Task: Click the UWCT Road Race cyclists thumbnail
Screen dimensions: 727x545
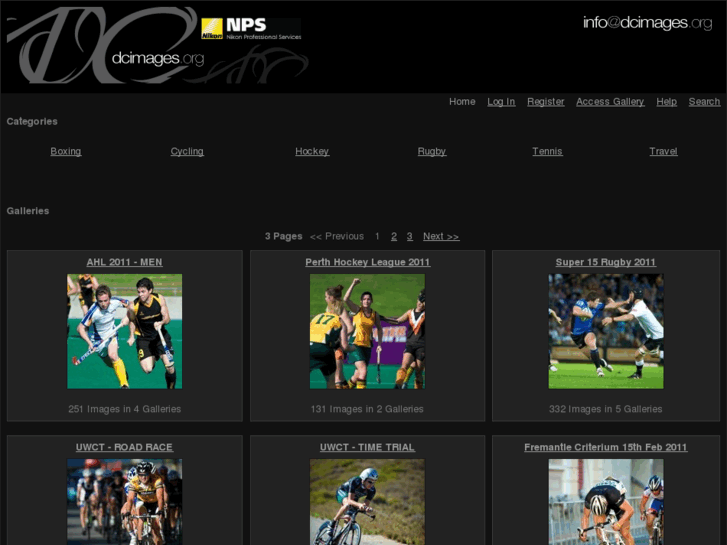Action: [124, 502]
